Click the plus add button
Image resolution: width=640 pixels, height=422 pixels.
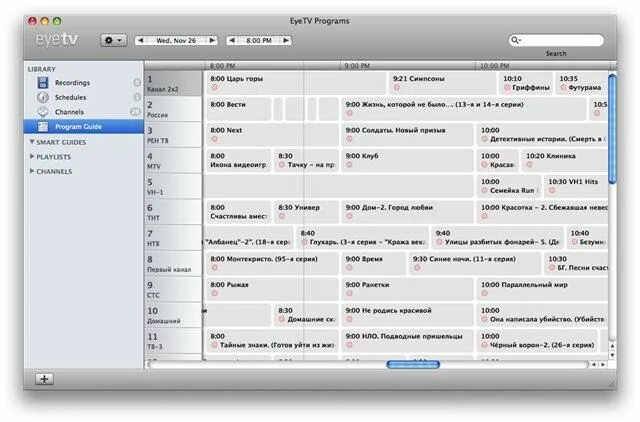tap(44, 379)
